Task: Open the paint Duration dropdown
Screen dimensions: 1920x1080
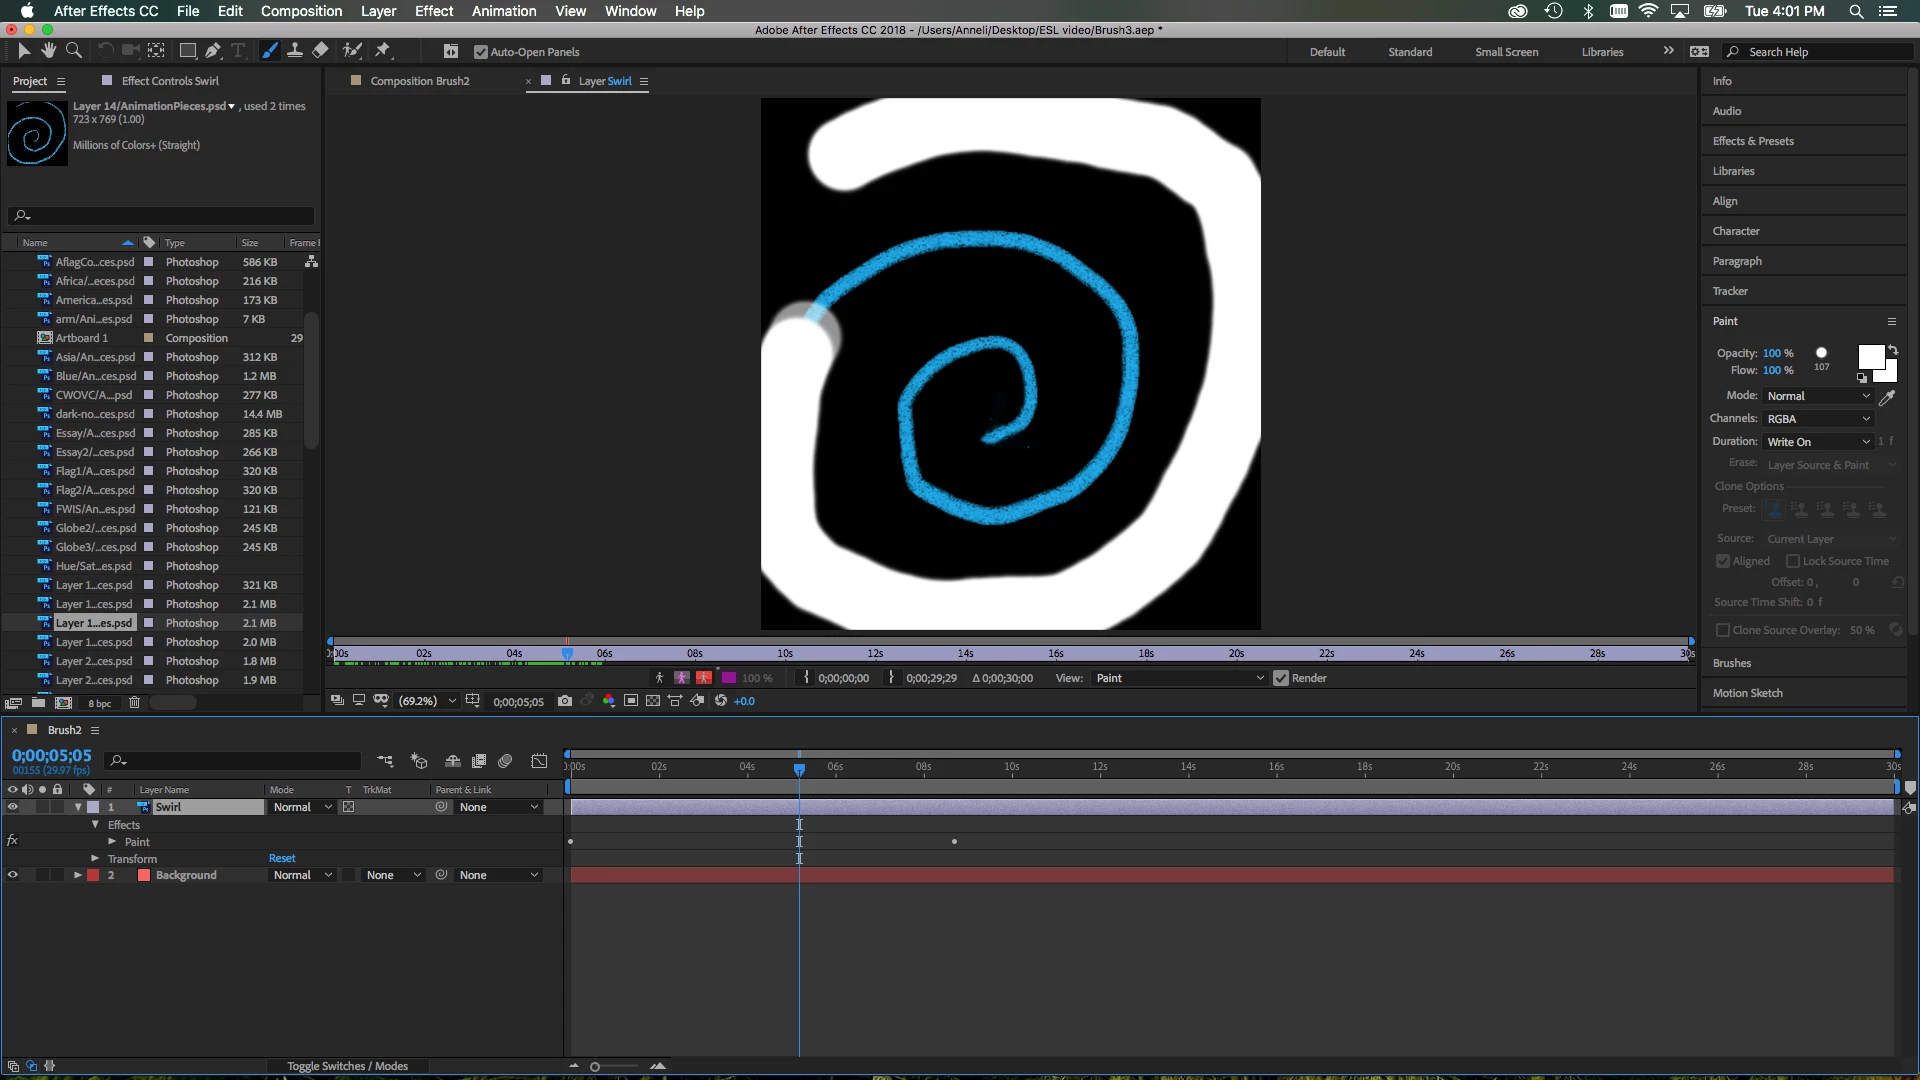Action: pyautogui.click(x=1818, y=442)
